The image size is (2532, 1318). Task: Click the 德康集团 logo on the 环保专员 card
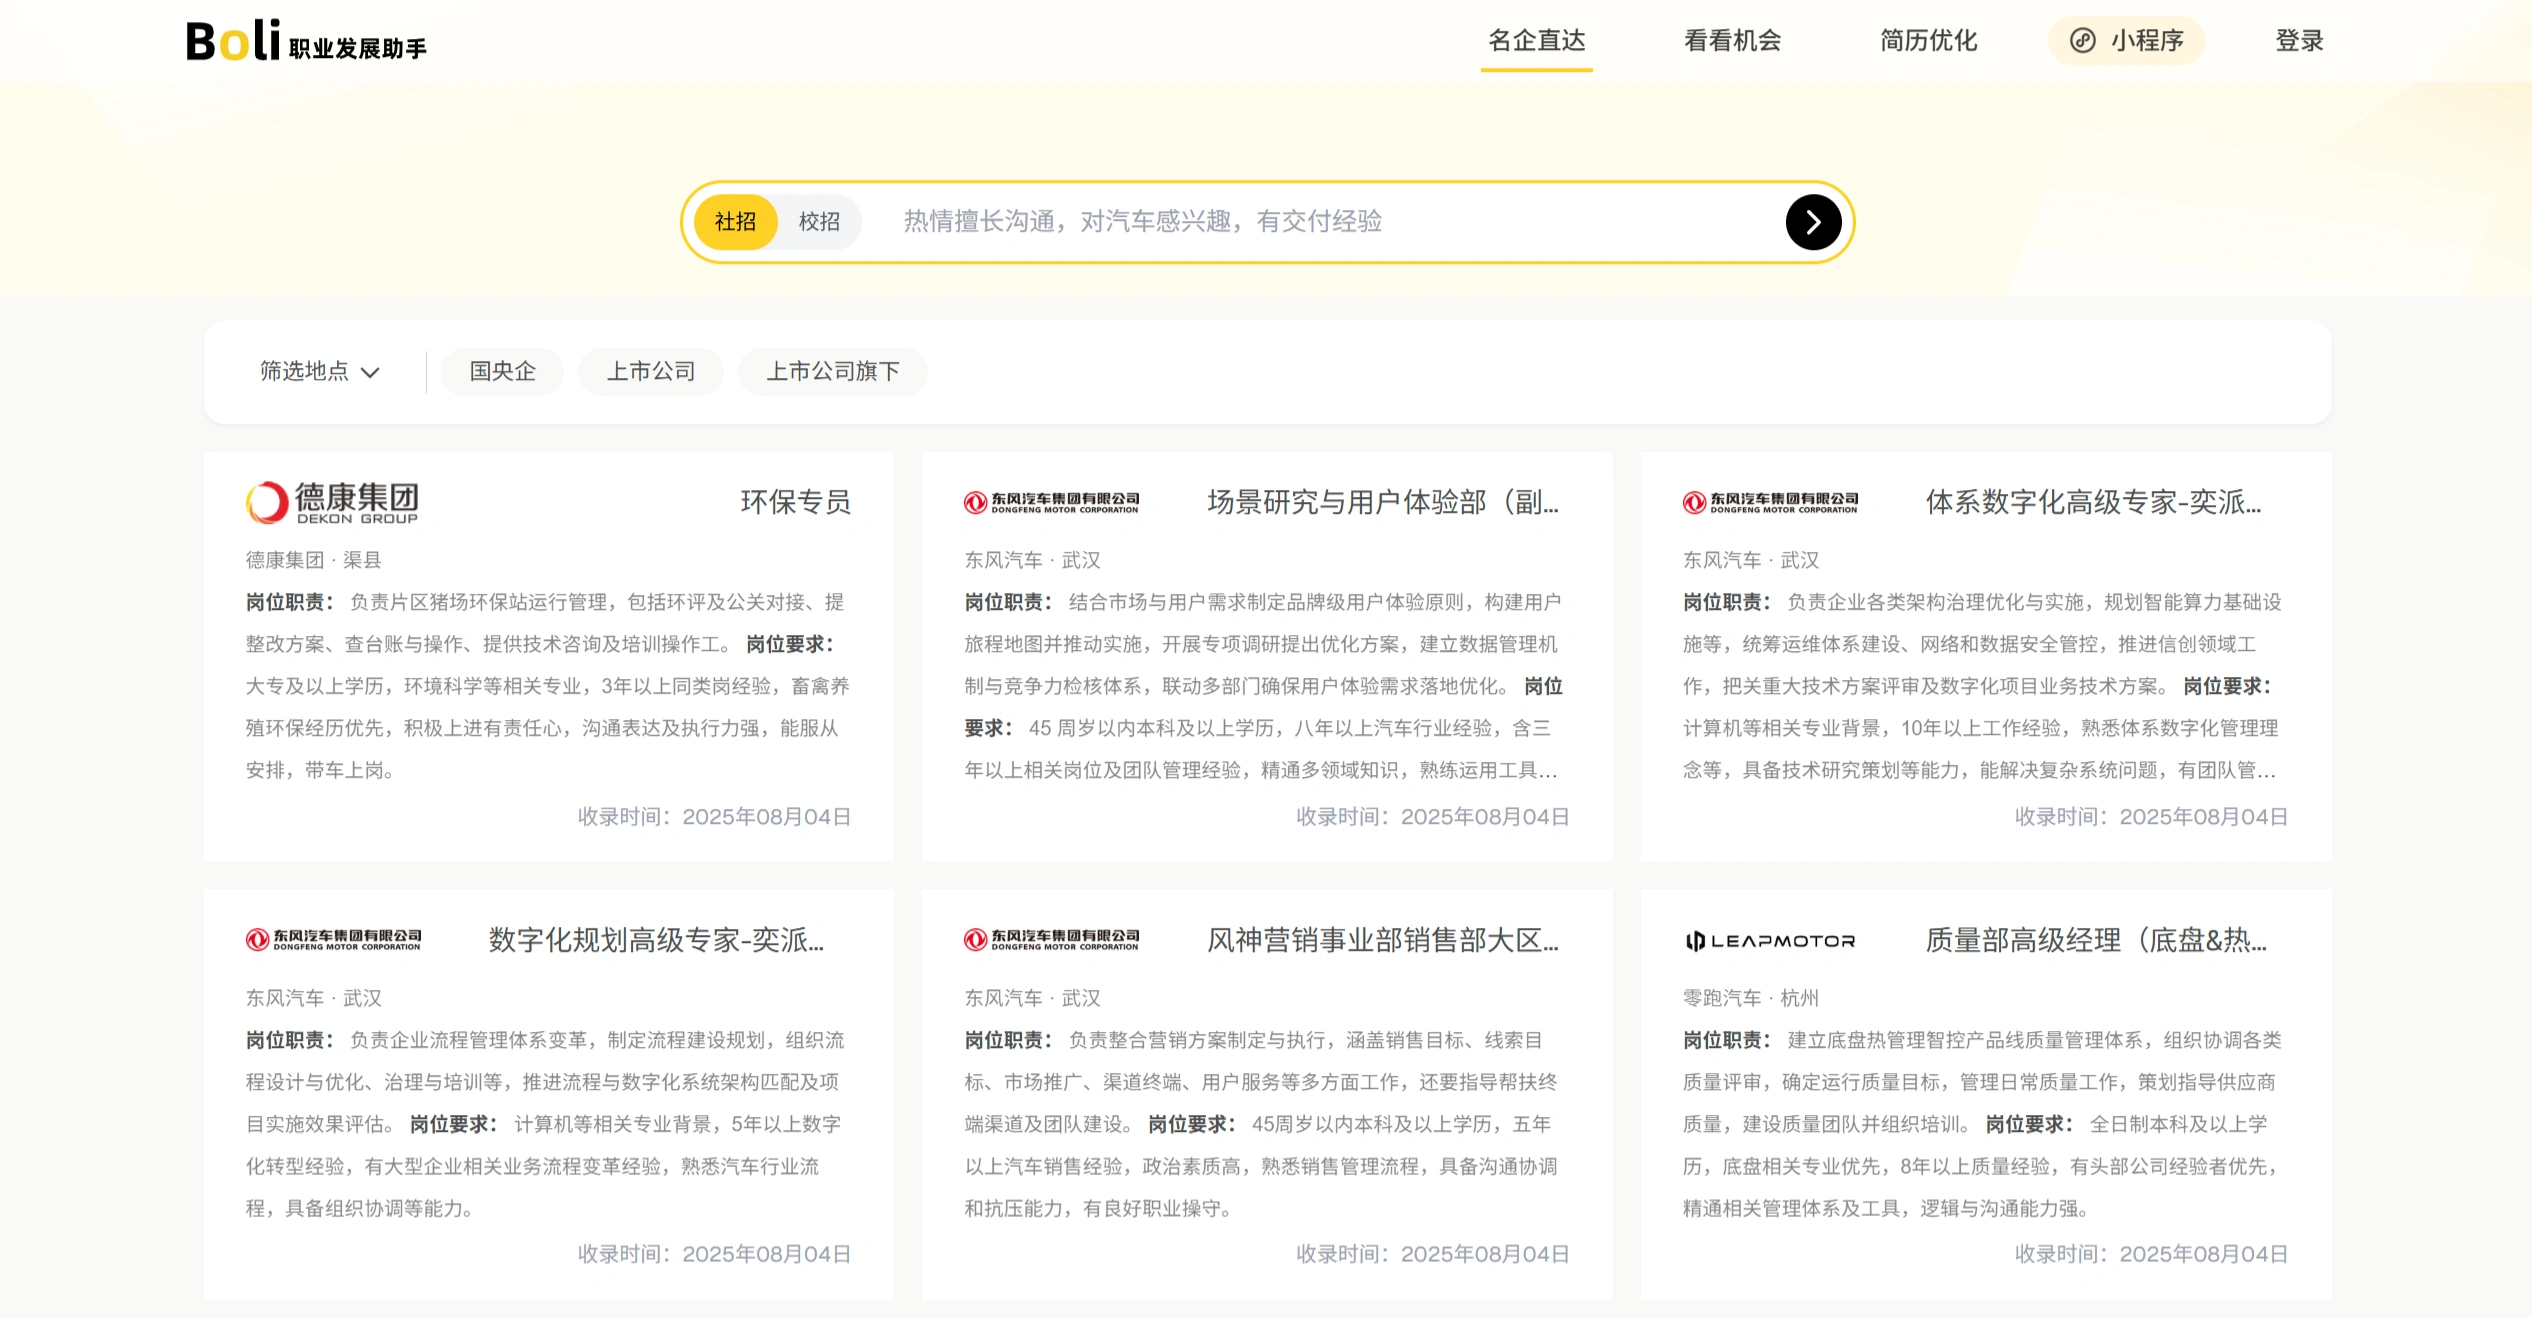332,502
